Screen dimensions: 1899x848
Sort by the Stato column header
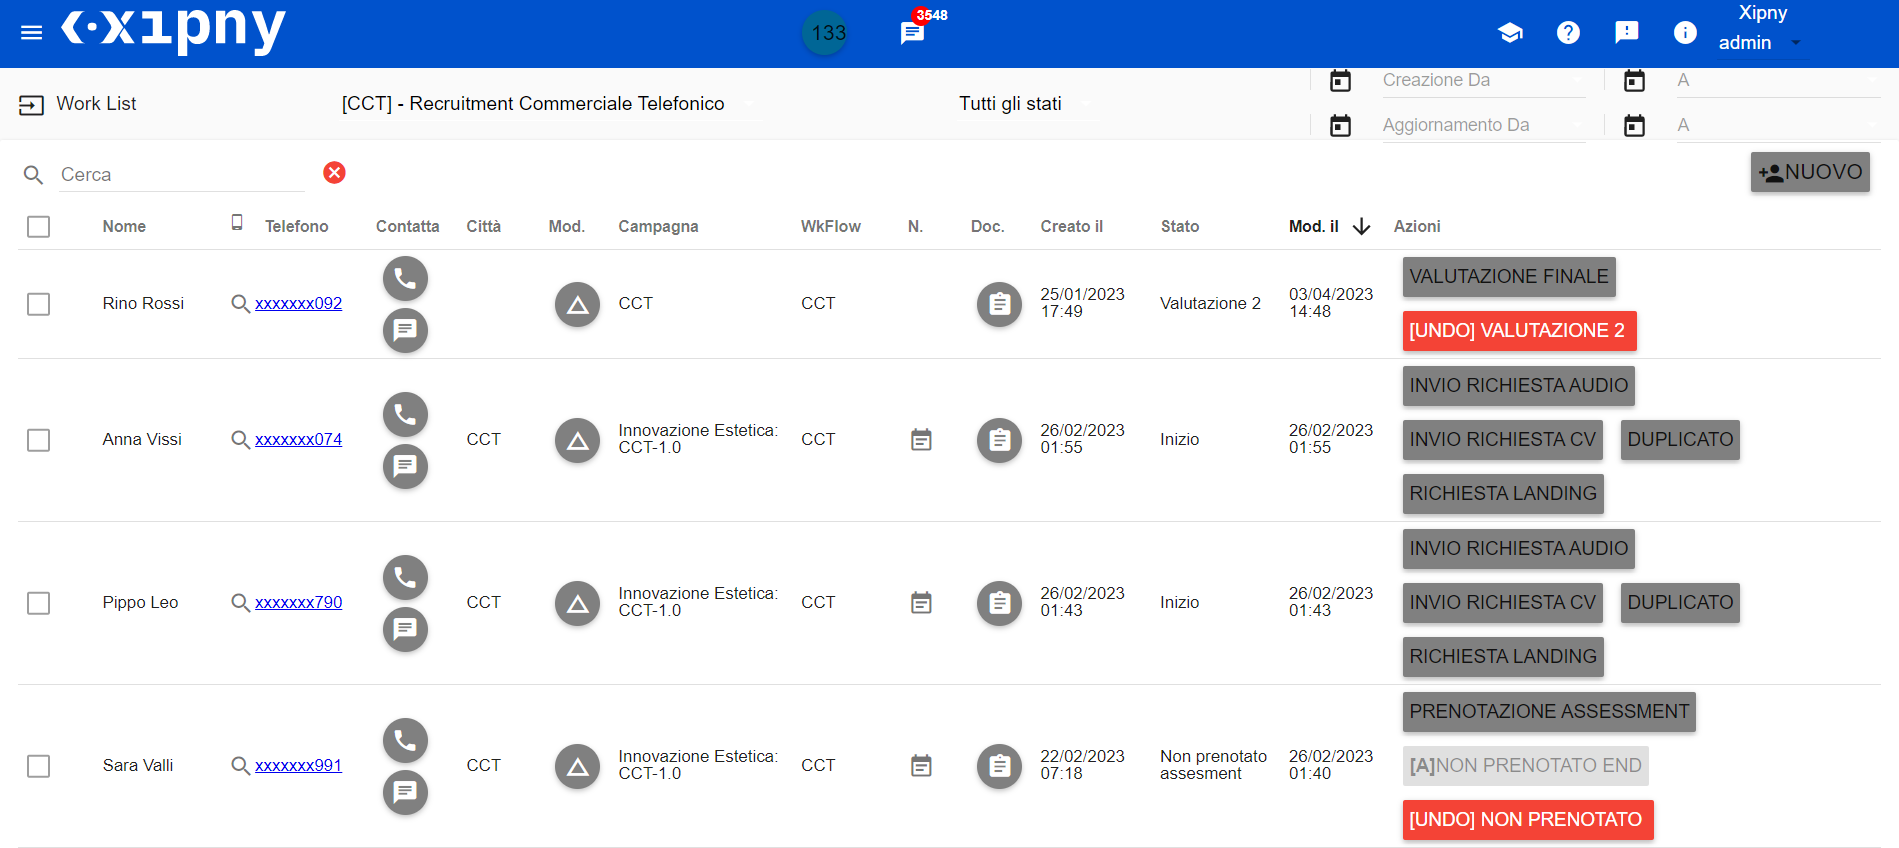tap(1180, 227)
